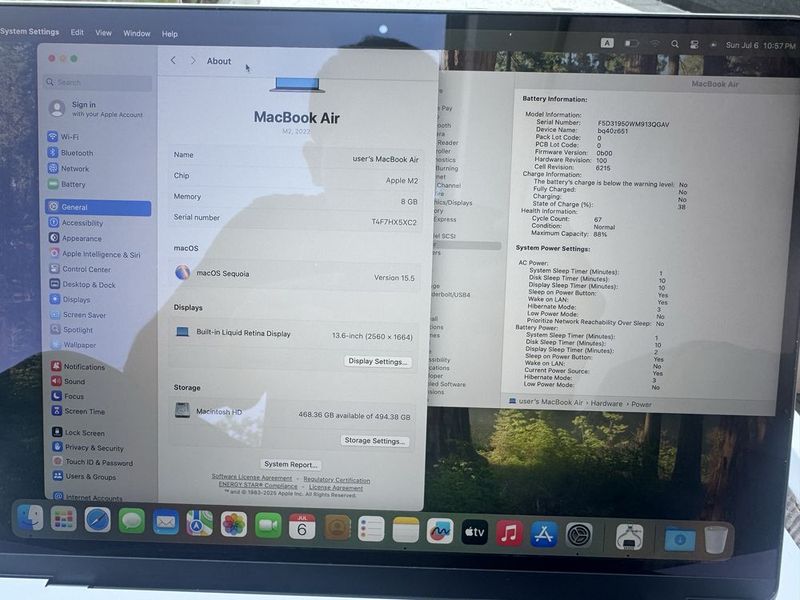This screenshot has height=600, width=800.
Task: Launch Safari from the Dock
Action: point(97,521)
